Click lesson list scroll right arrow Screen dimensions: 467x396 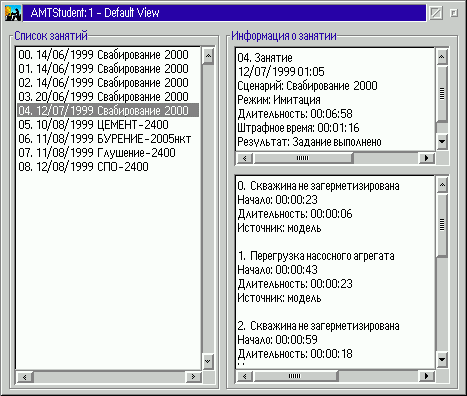(193, 377)
